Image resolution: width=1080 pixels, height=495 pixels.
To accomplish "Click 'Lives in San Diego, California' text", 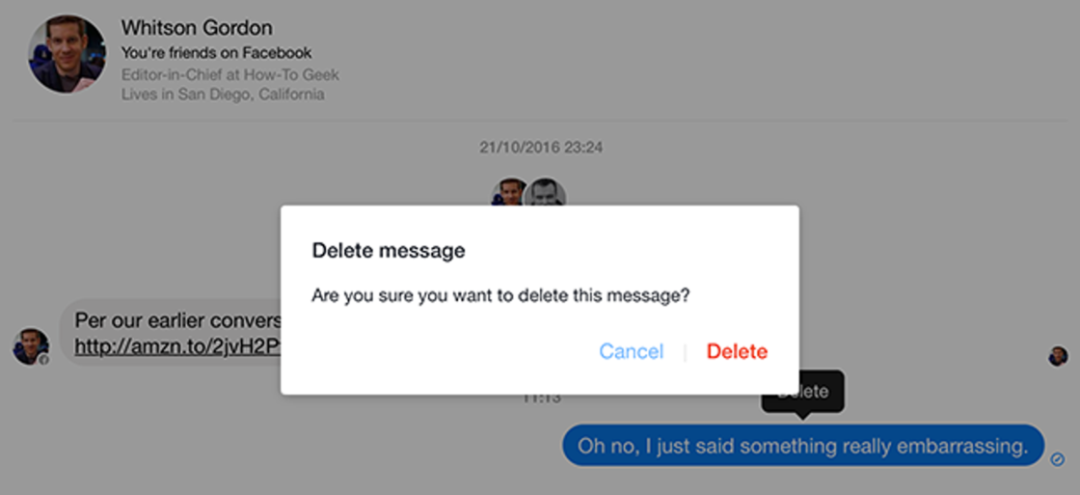I will tap(222, 94).
